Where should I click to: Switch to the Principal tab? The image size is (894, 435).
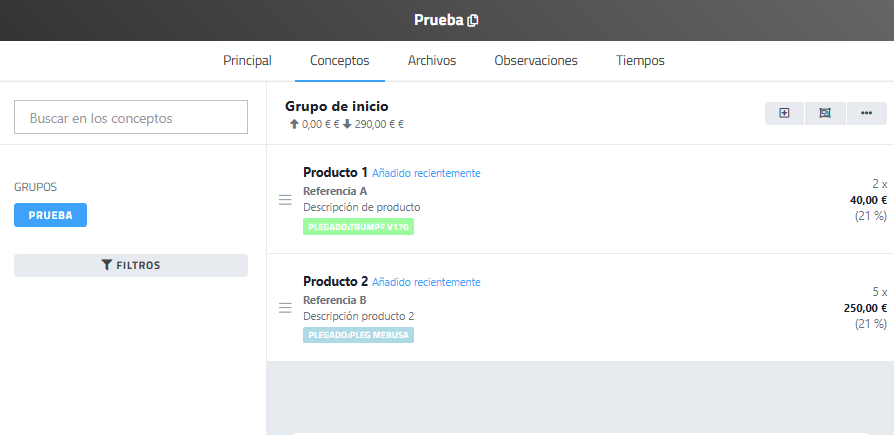247,61
